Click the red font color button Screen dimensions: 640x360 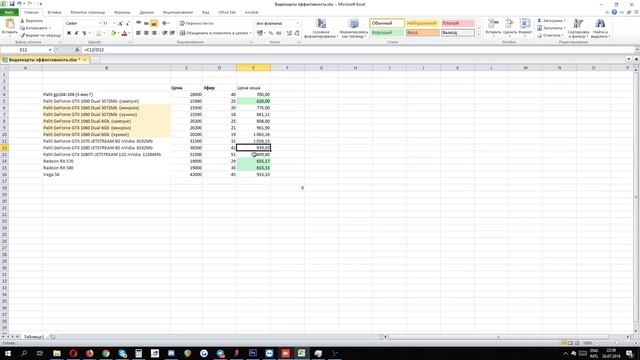click(124, 33)
